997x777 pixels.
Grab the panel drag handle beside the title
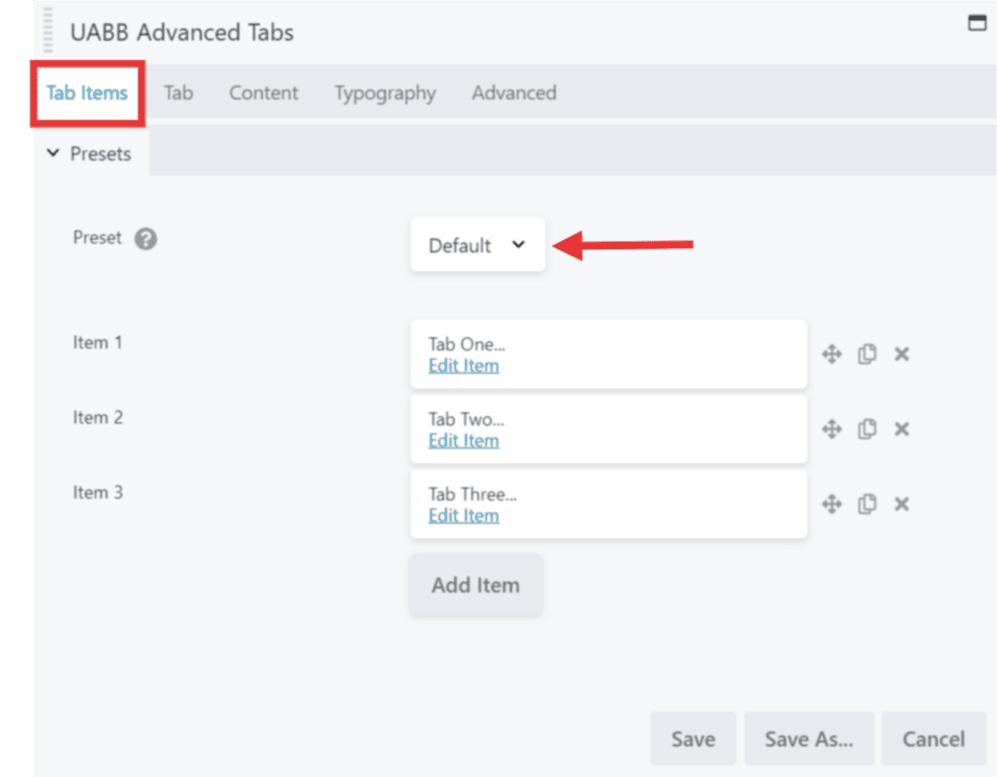pos(49,31)
